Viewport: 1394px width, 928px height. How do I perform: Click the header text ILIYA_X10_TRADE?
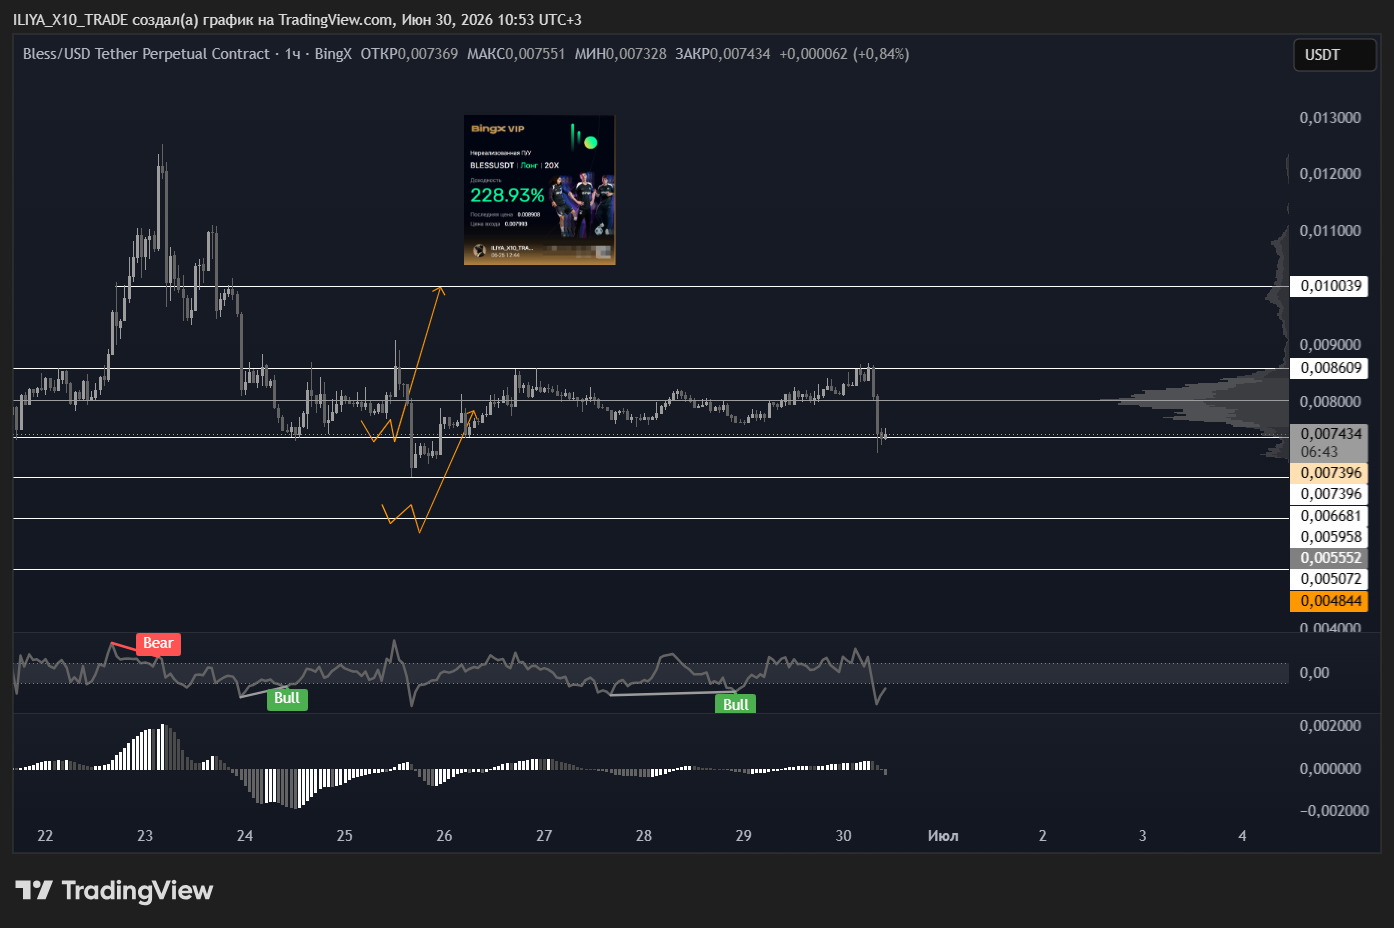pyautogui.click(x=70, y=20)
